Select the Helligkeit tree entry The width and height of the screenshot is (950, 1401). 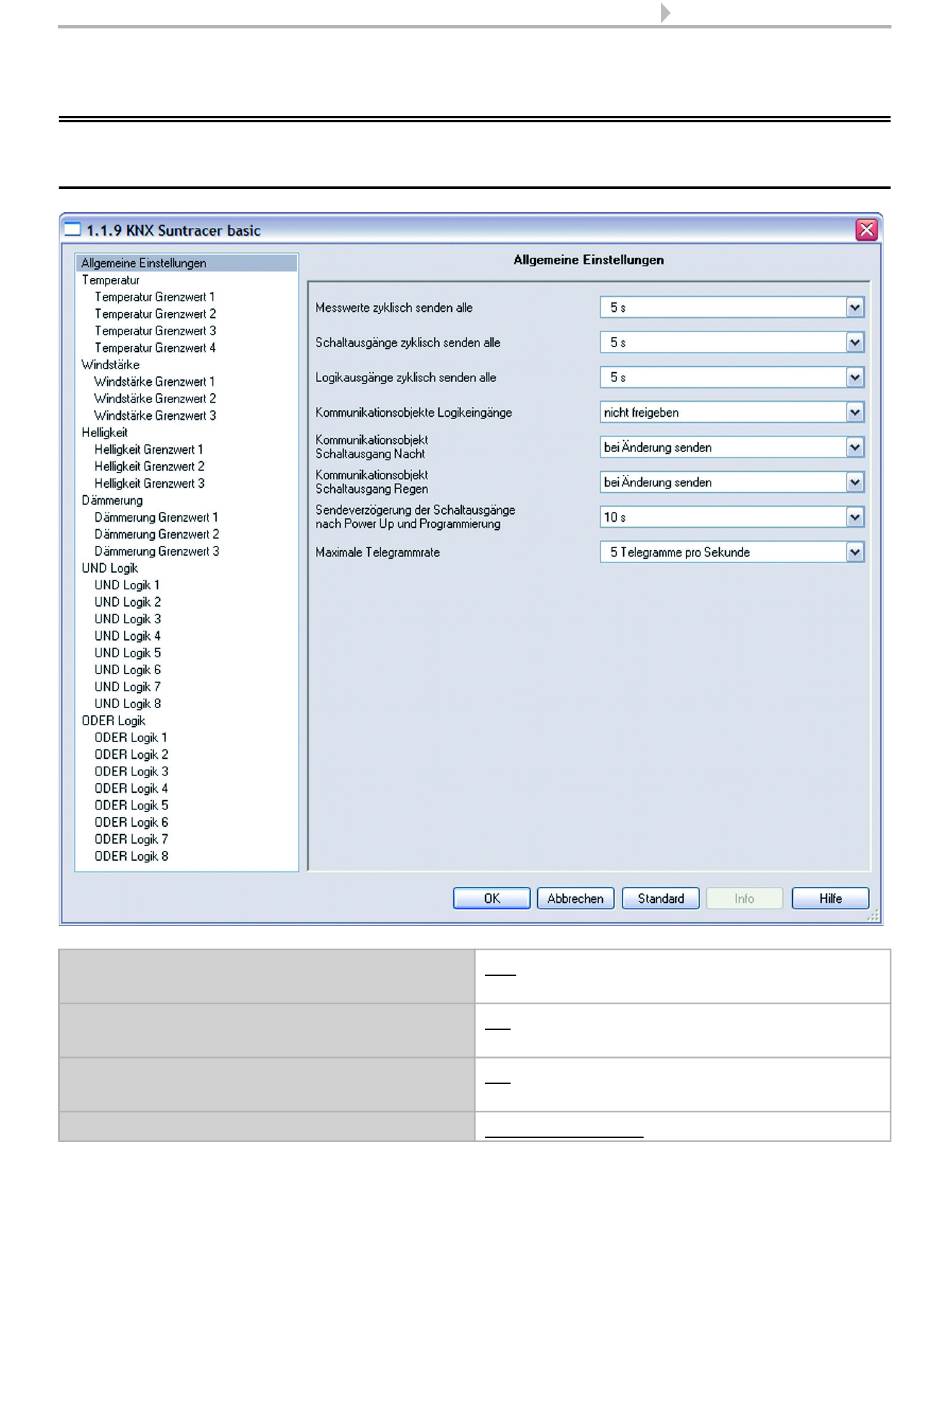105,433
